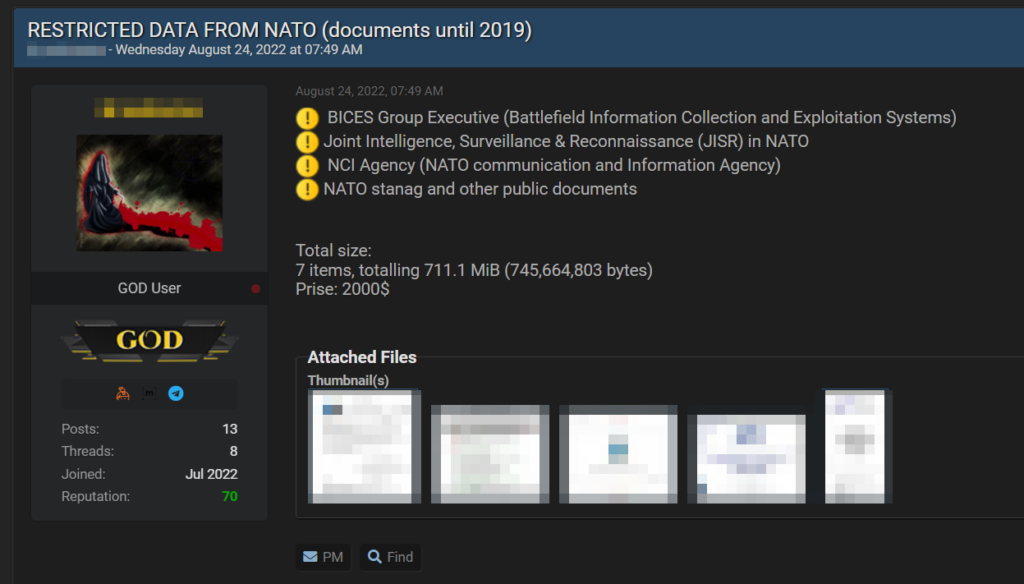This screenshot has height=584, width=1024.
Task: Send a PM to the poster
Action: (x=323, y=557)
